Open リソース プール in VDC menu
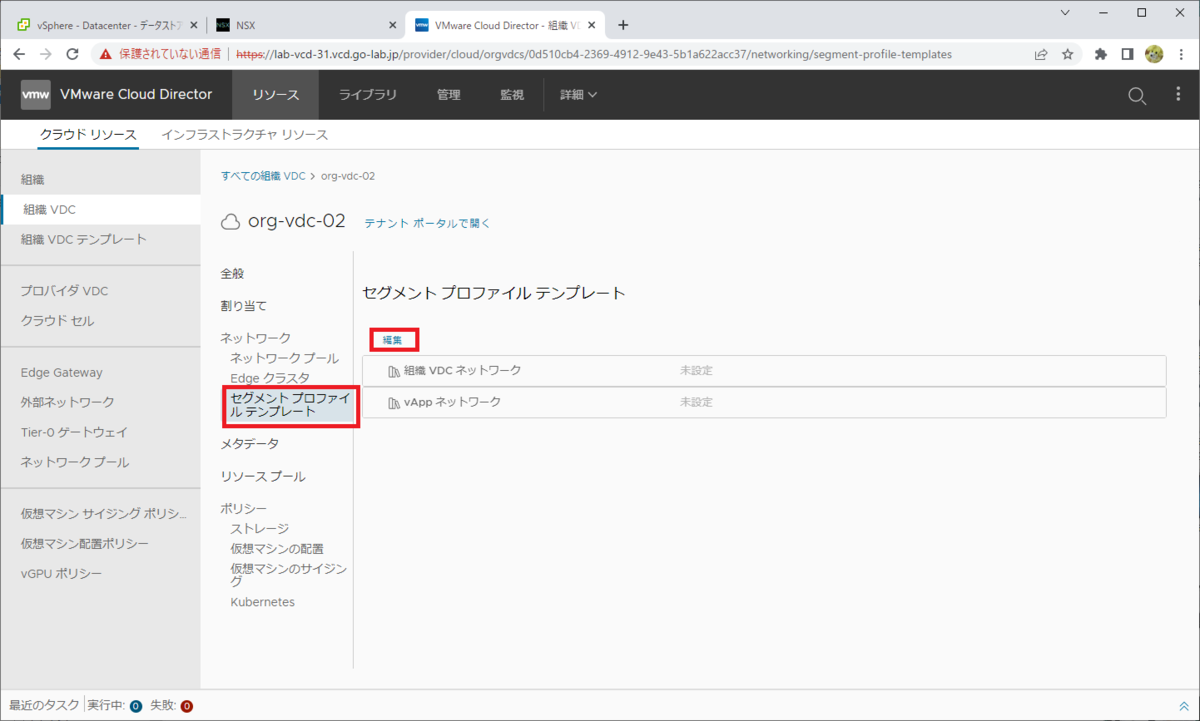 (x=263, y=477)
